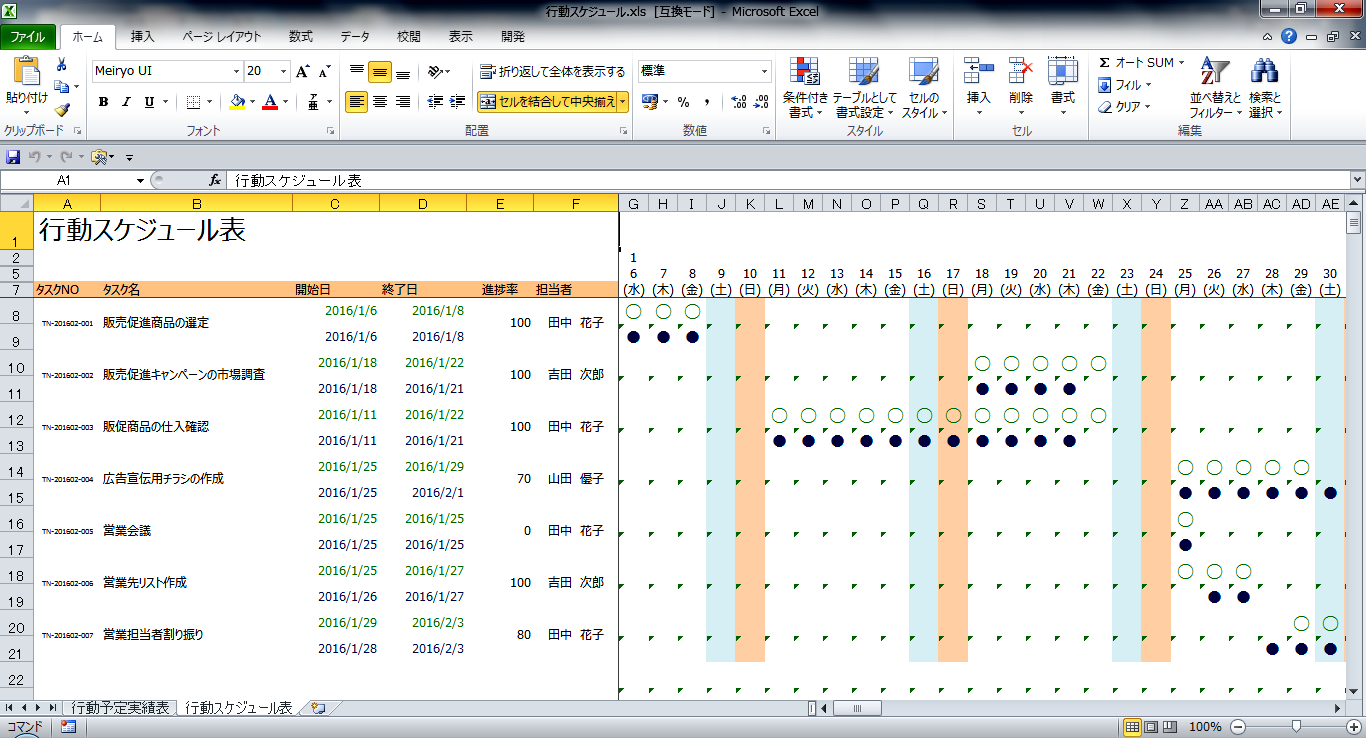Open the ファイル backstage menu
The height and width of the screenshot is (738, 1366).
click(29, 36)
